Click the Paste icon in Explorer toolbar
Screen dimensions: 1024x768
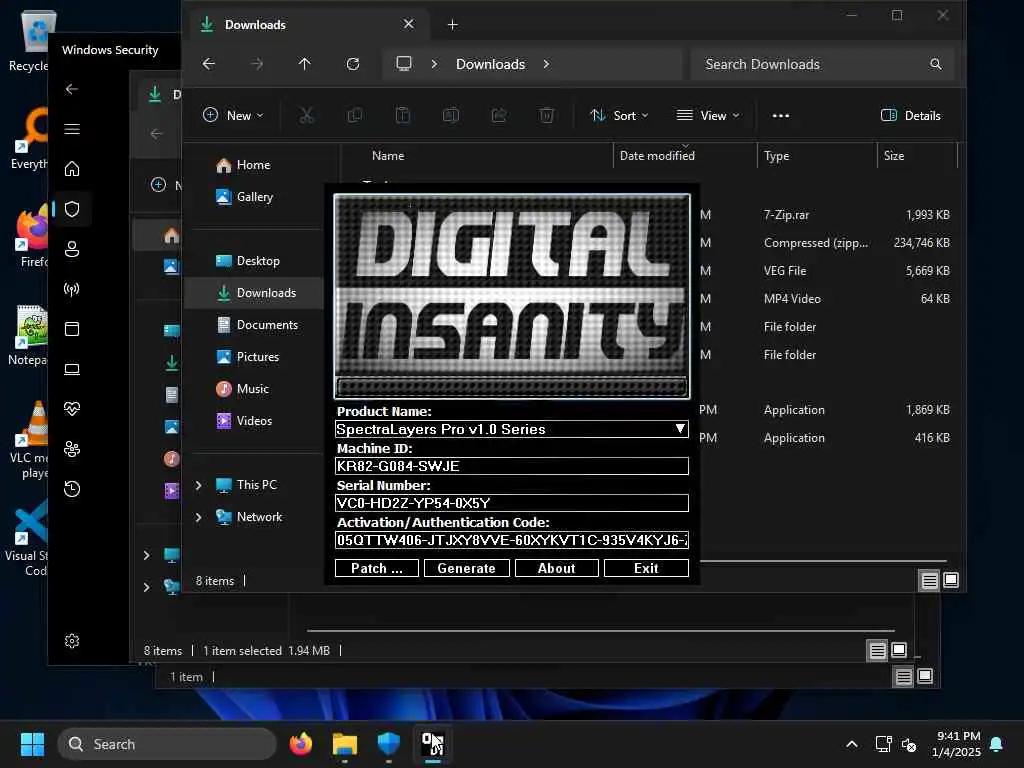403,116
